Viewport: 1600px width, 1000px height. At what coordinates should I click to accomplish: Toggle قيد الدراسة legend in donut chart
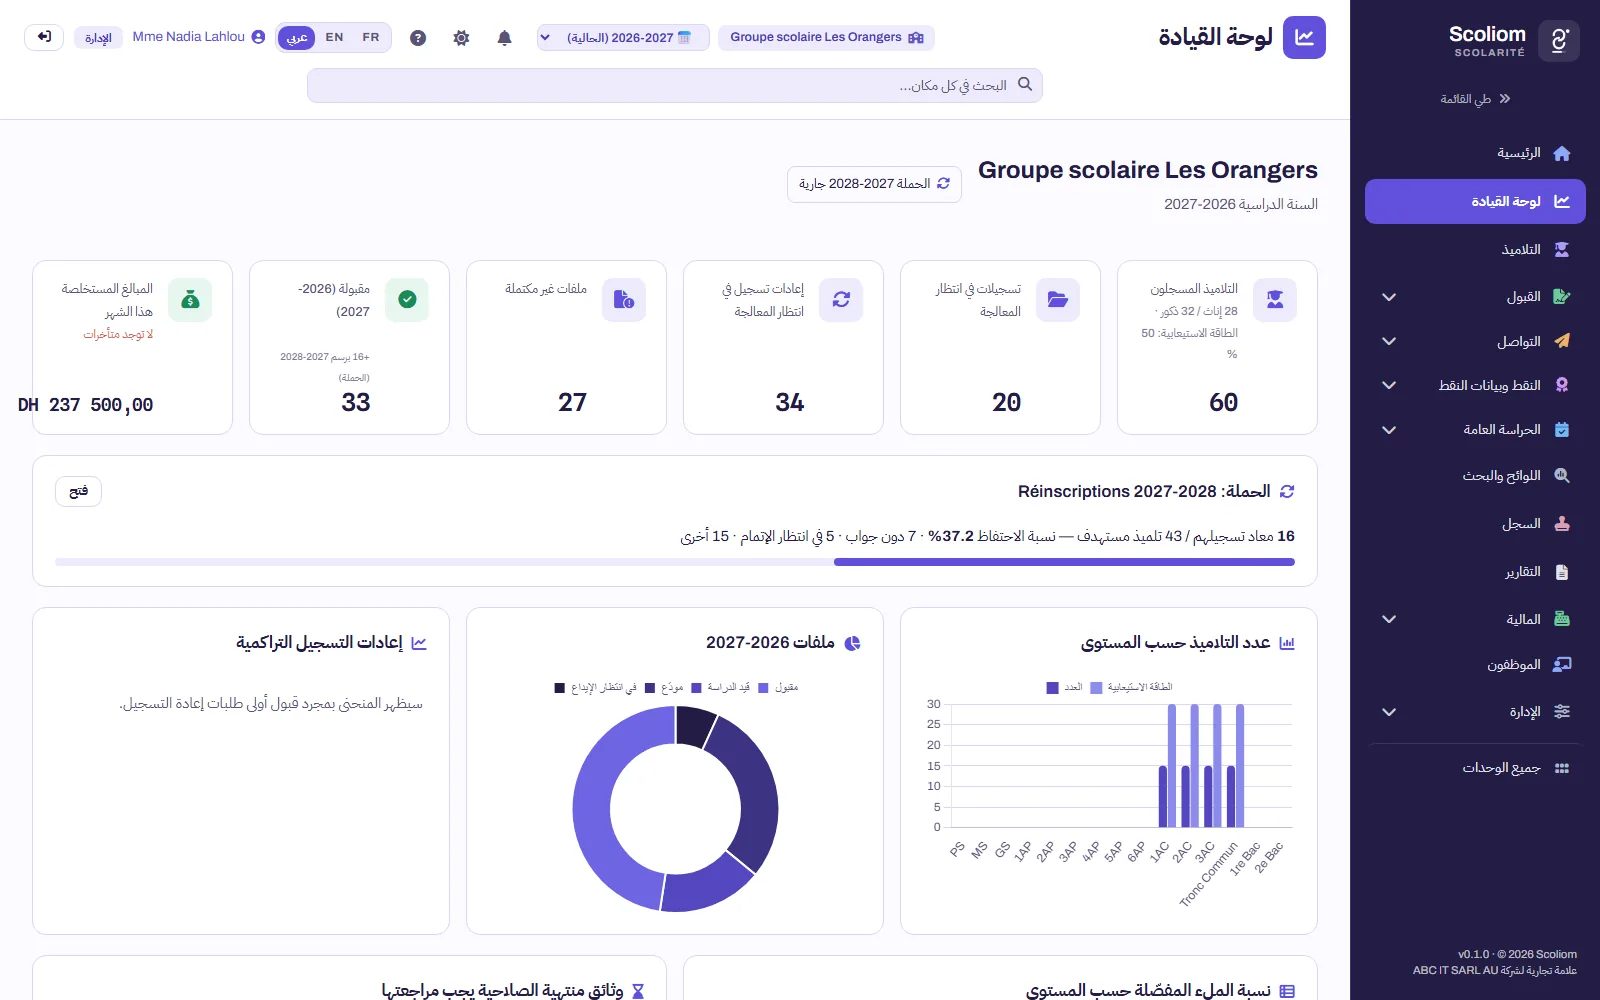point(721,688)
